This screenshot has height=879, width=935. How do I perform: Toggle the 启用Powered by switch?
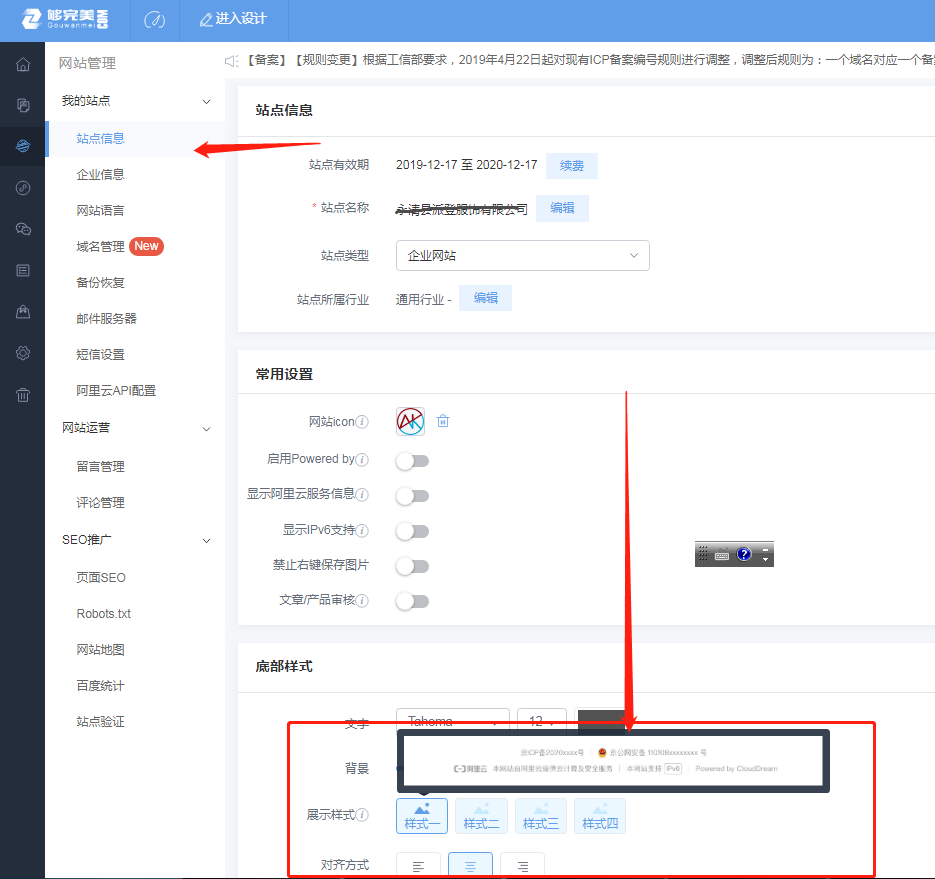[412, 461]
